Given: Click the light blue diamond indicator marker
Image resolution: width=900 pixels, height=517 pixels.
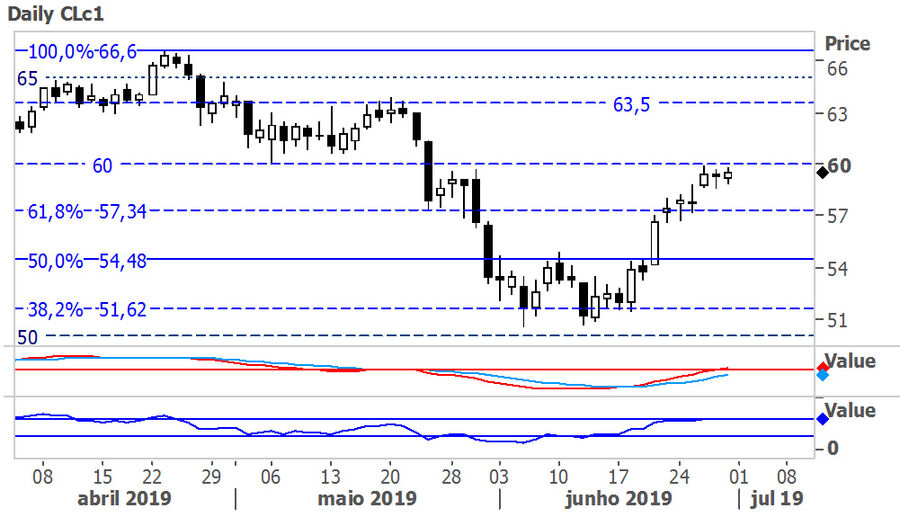Looking at the screenshot, I should 823,375.
